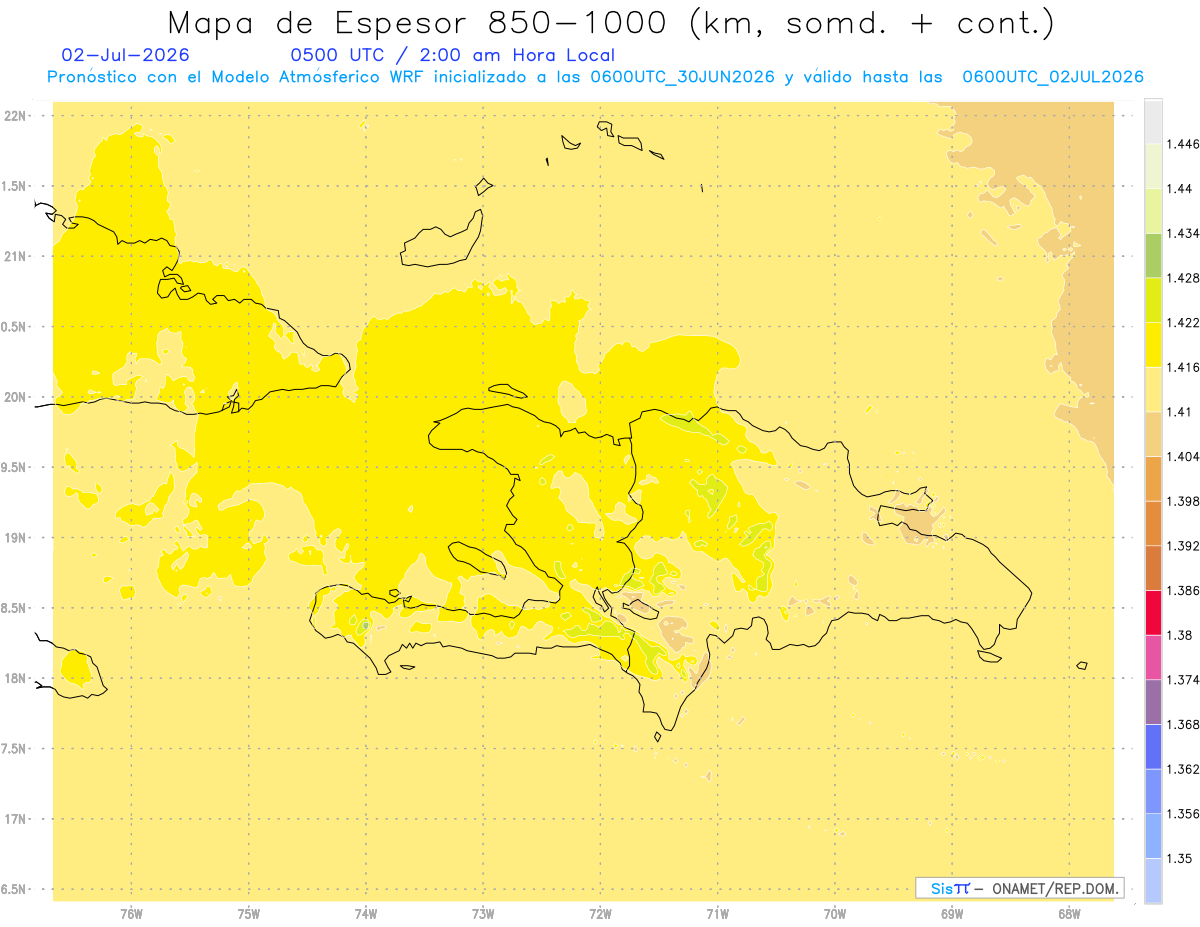This screenshot has width=1200, height=927.
Task: Click the longitude label 68W
Action: pos(1069,914)
